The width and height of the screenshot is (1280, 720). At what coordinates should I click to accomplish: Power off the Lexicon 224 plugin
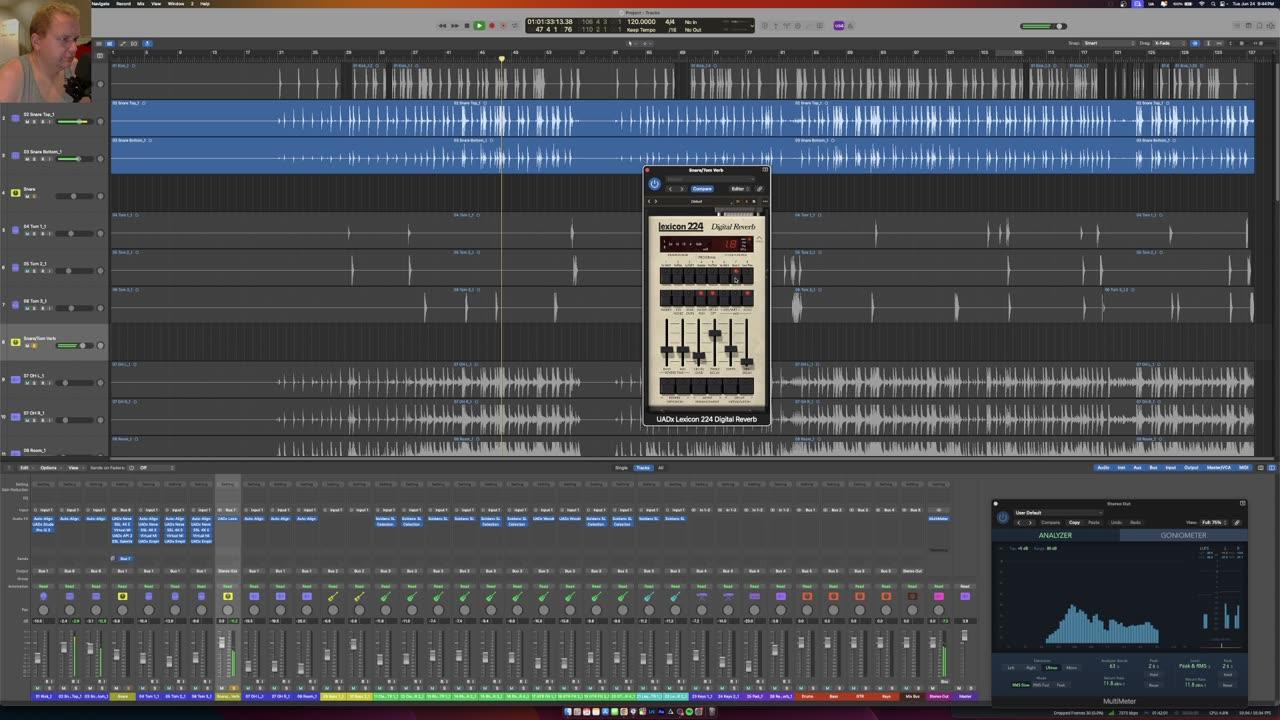654,183
